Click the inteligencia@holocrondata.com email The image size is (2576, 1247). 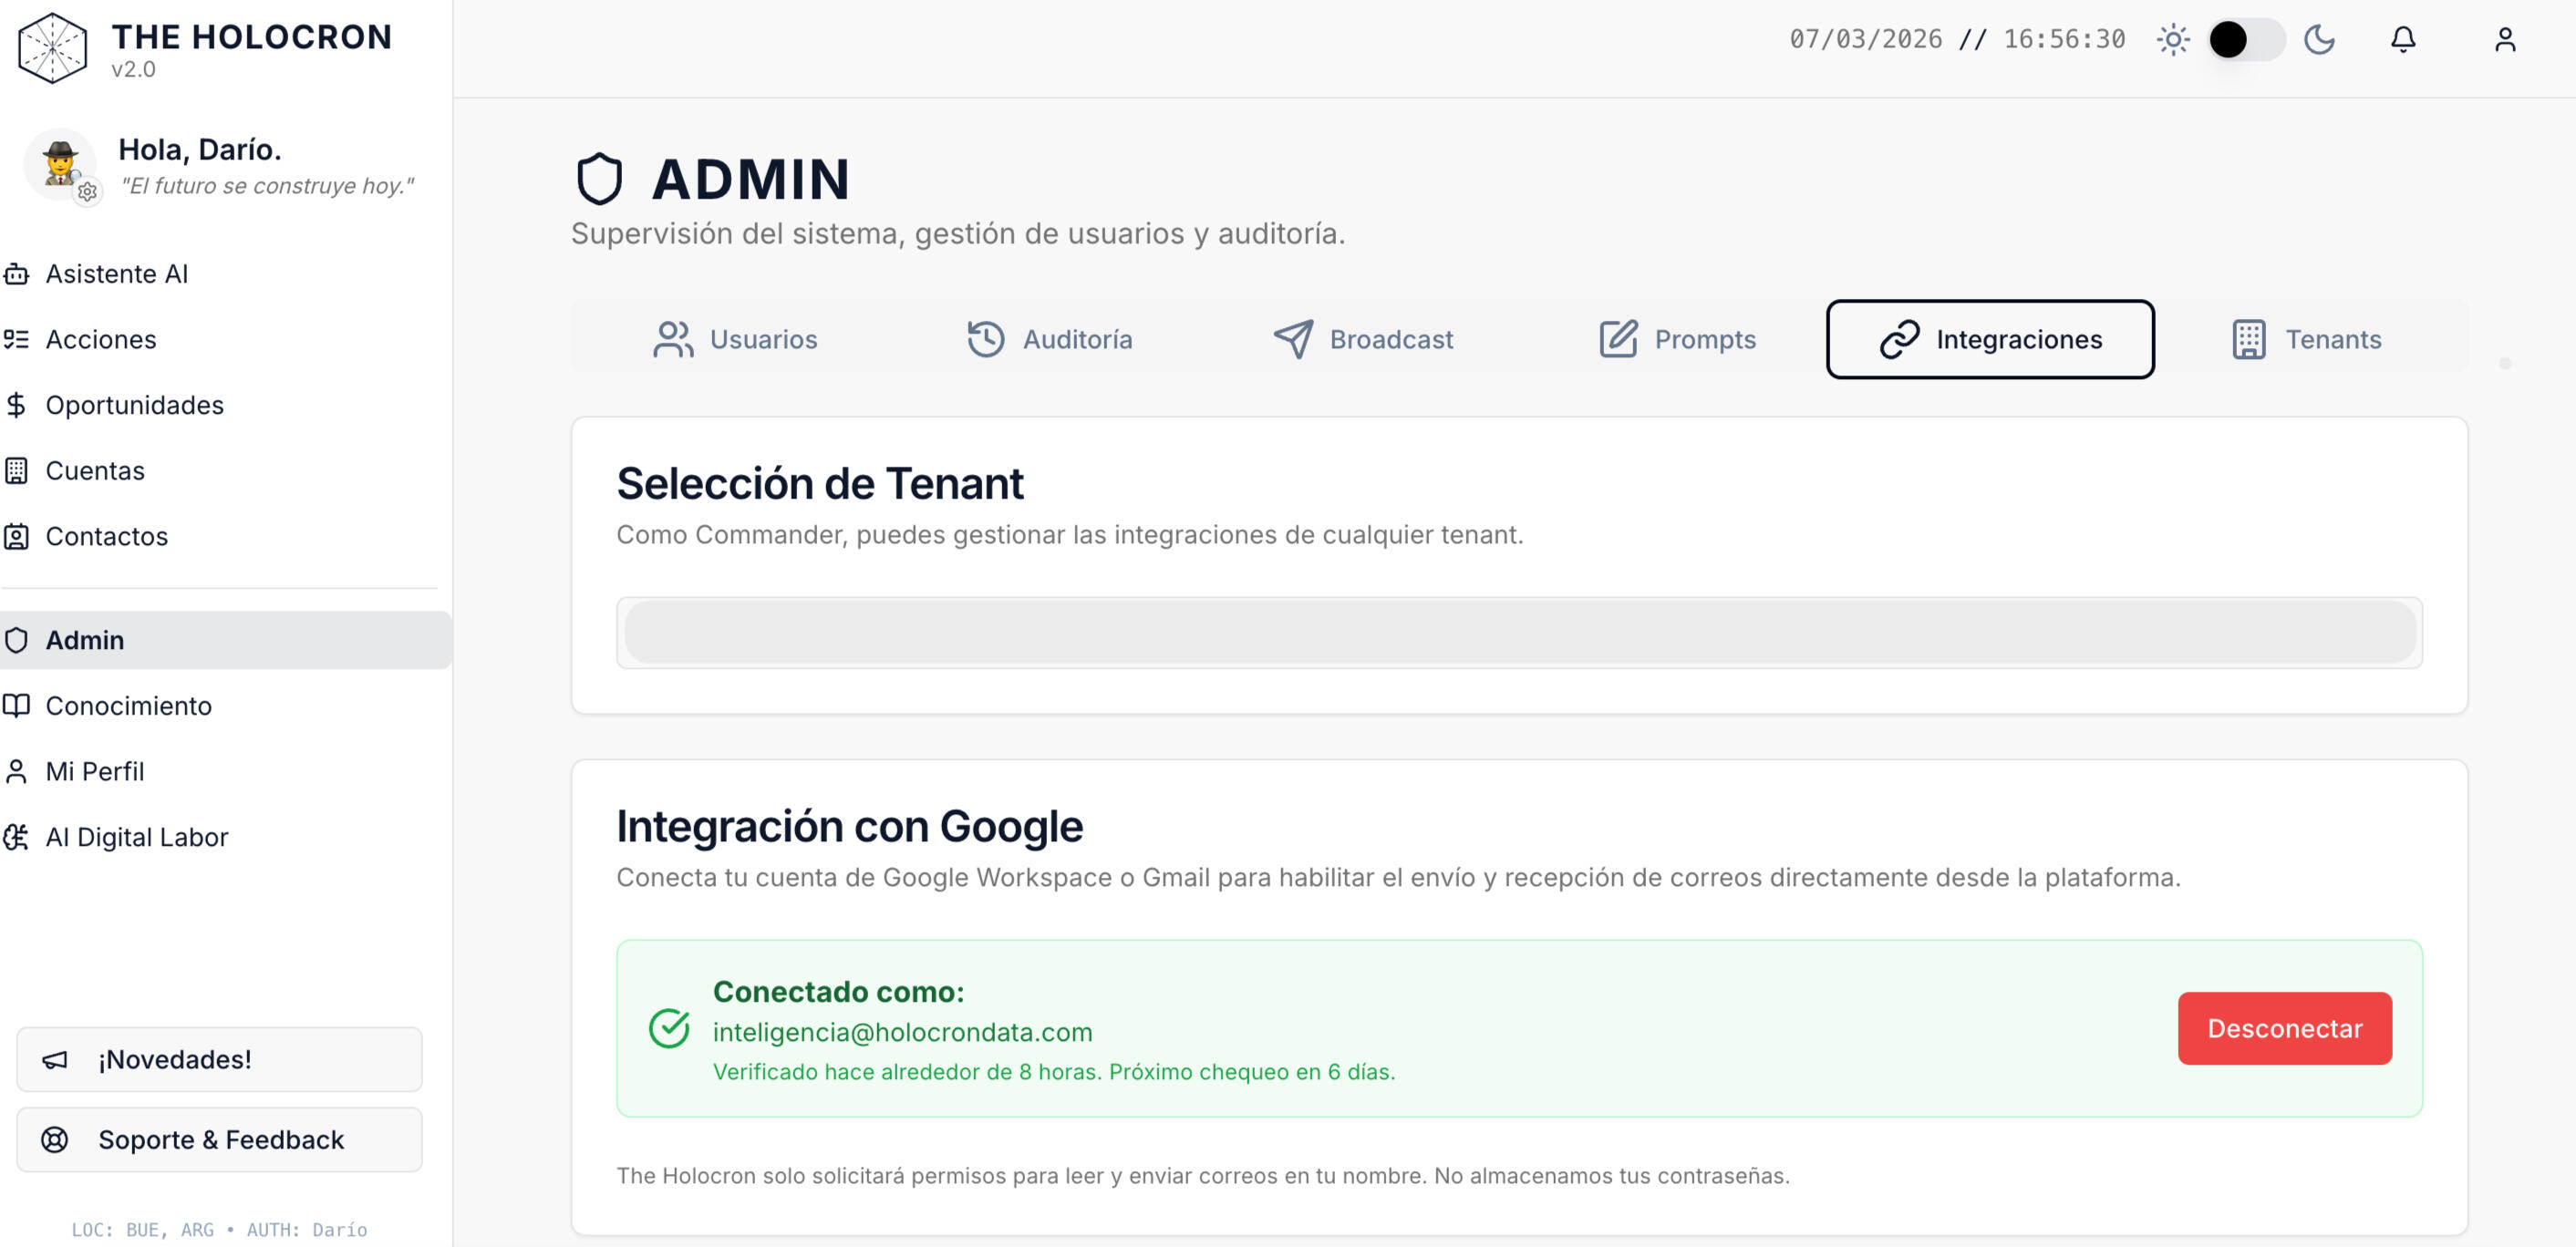(902, 1032)
